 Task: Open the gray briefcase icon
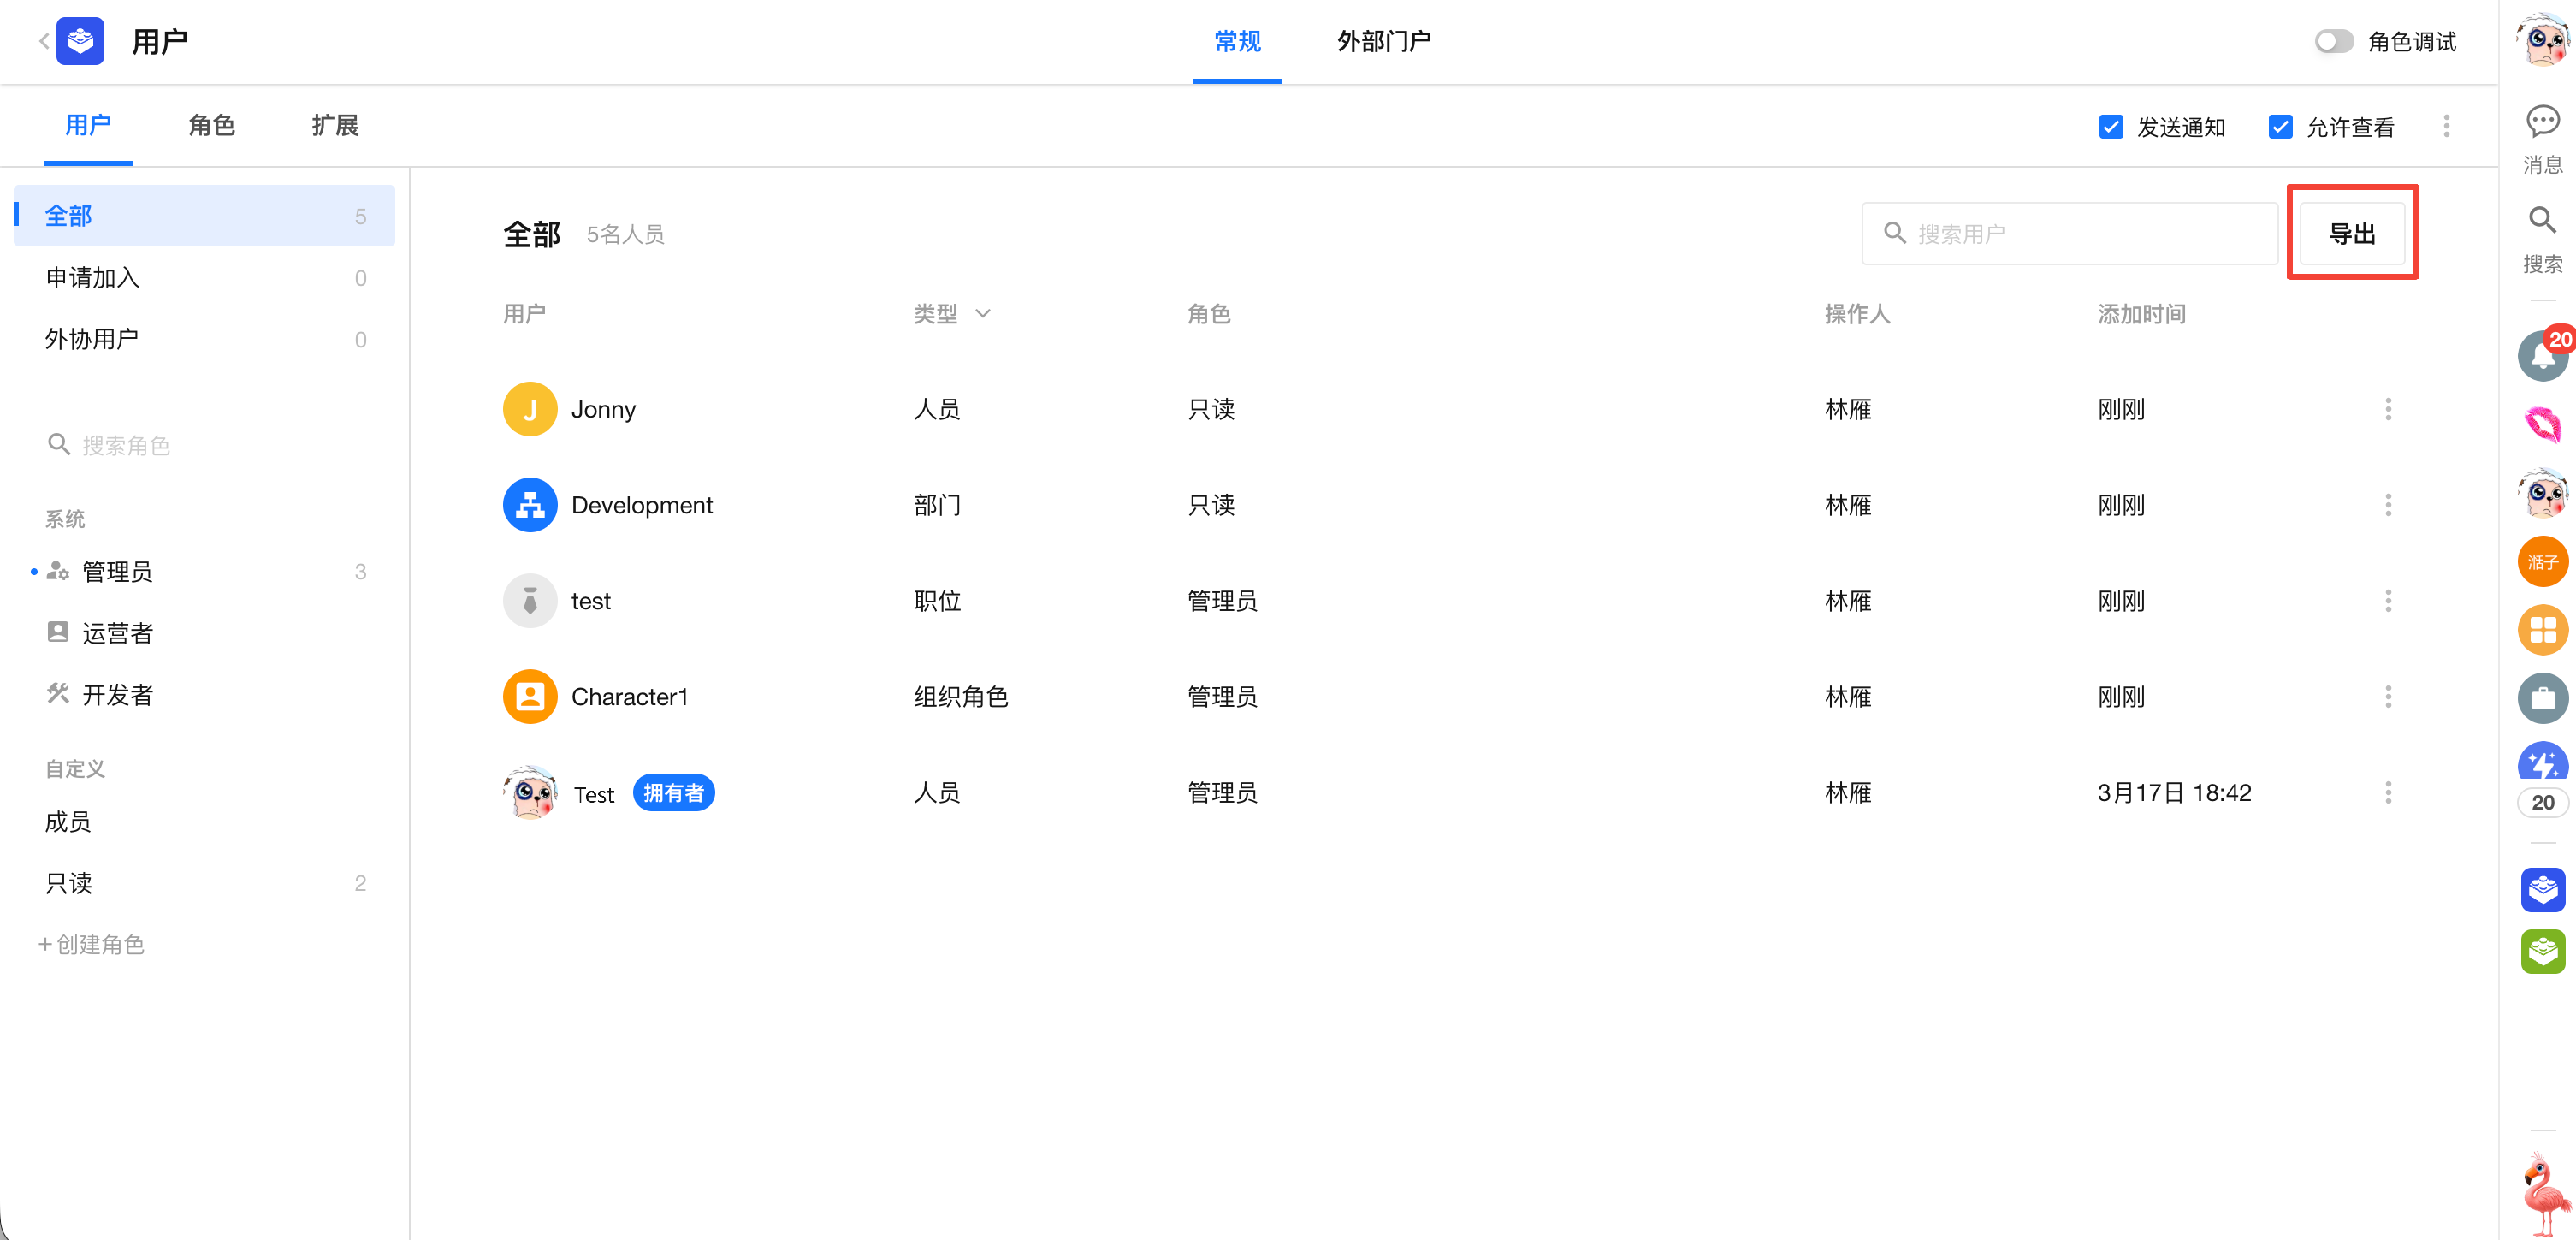click(x=2542, y=698)
